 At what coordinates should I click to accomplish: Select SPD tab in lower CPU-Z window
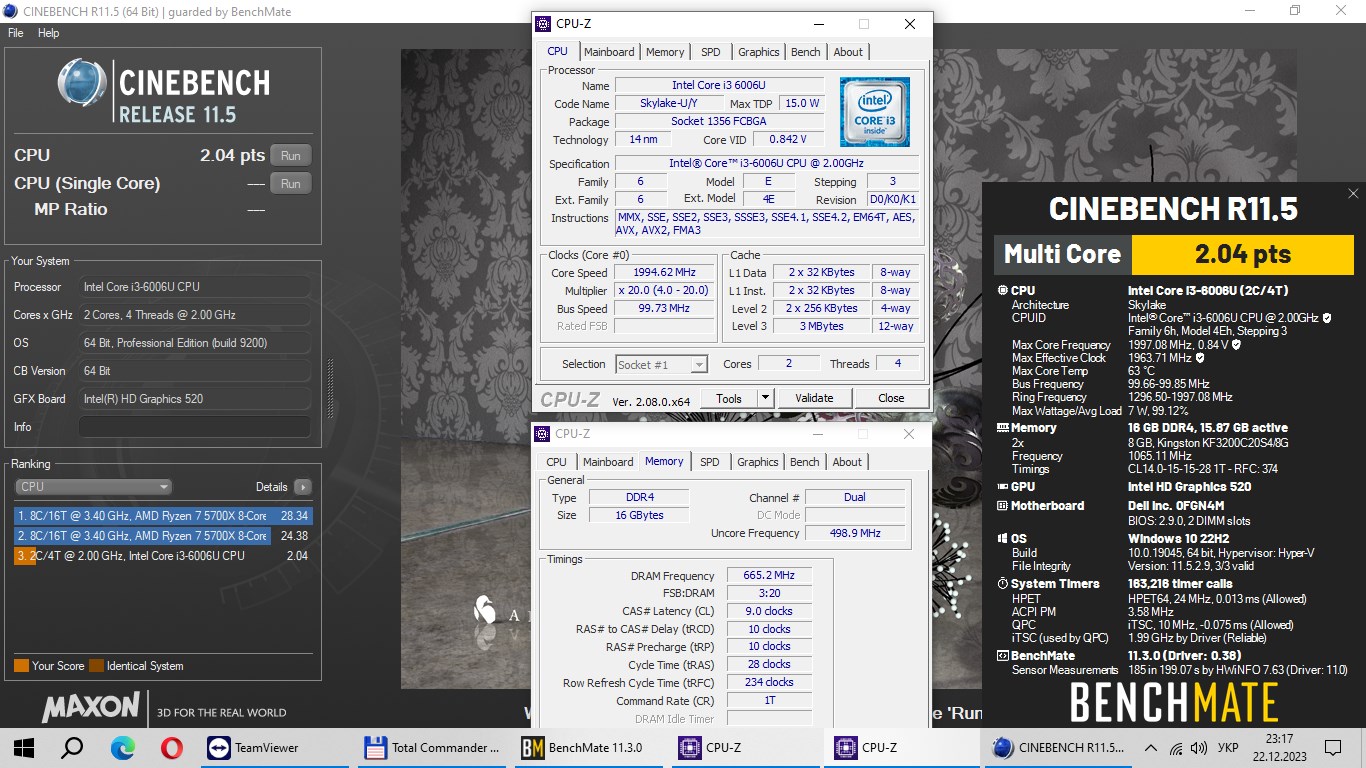coord(709,462)
